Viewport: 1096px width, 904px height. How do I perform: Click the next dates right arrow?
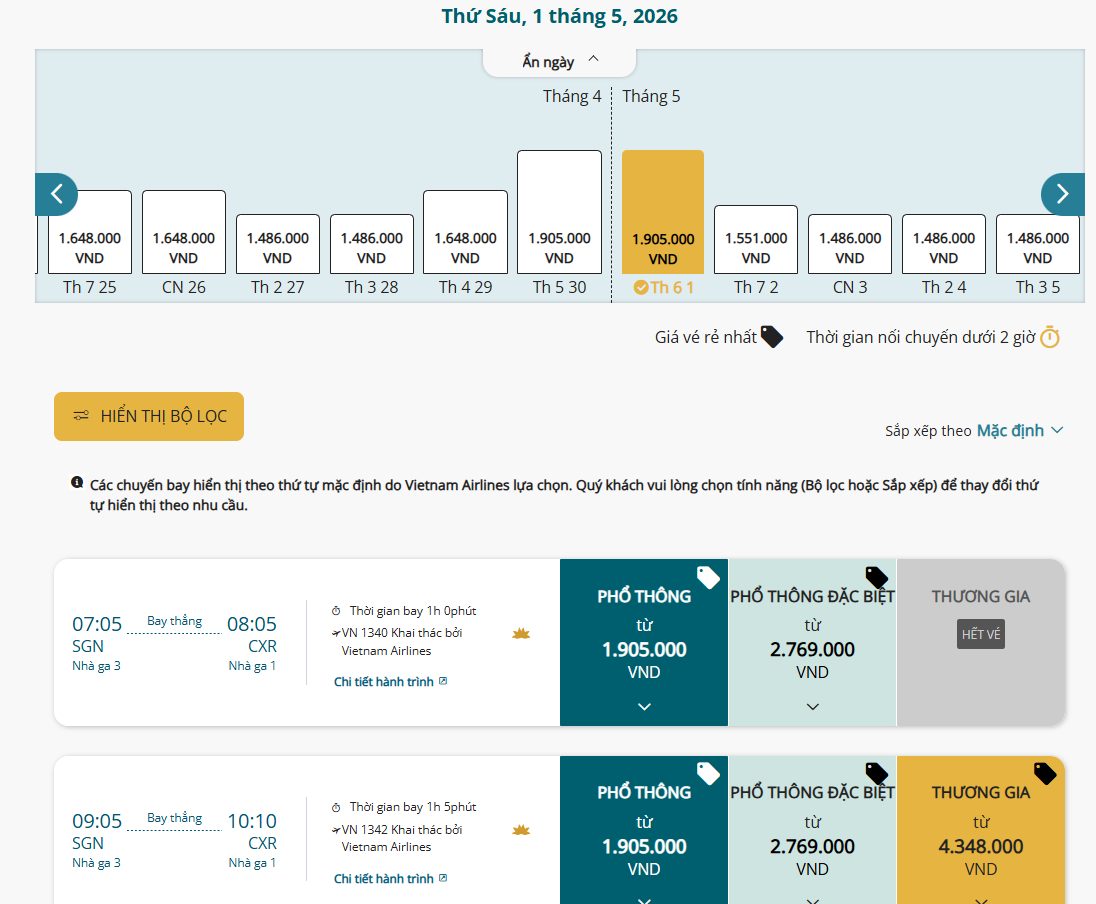[x=1062, y=194]
